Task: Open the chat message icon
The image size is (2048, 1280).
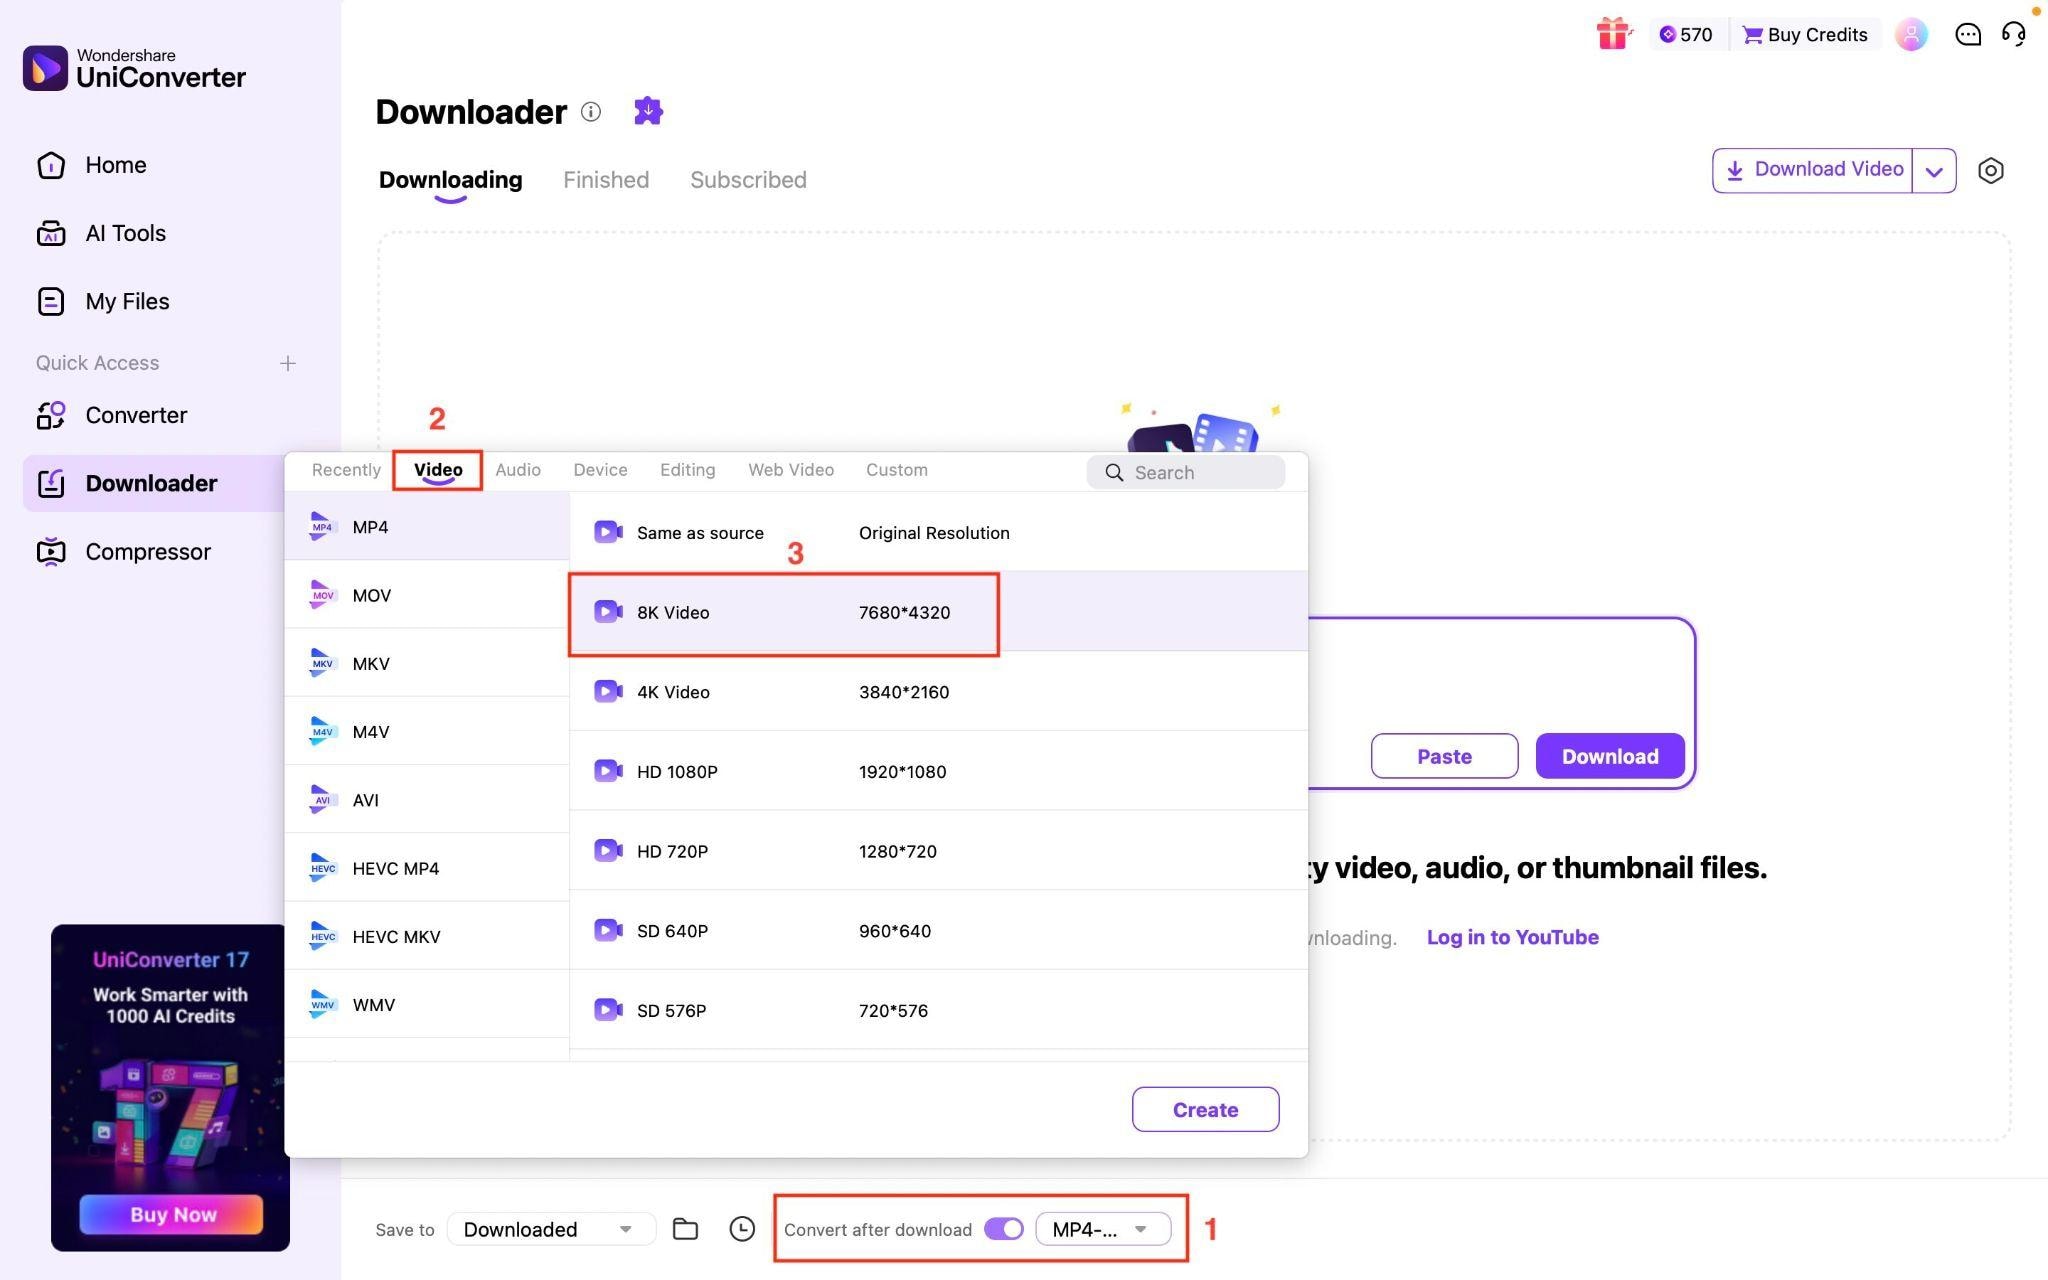Action: pos(1967,34)
